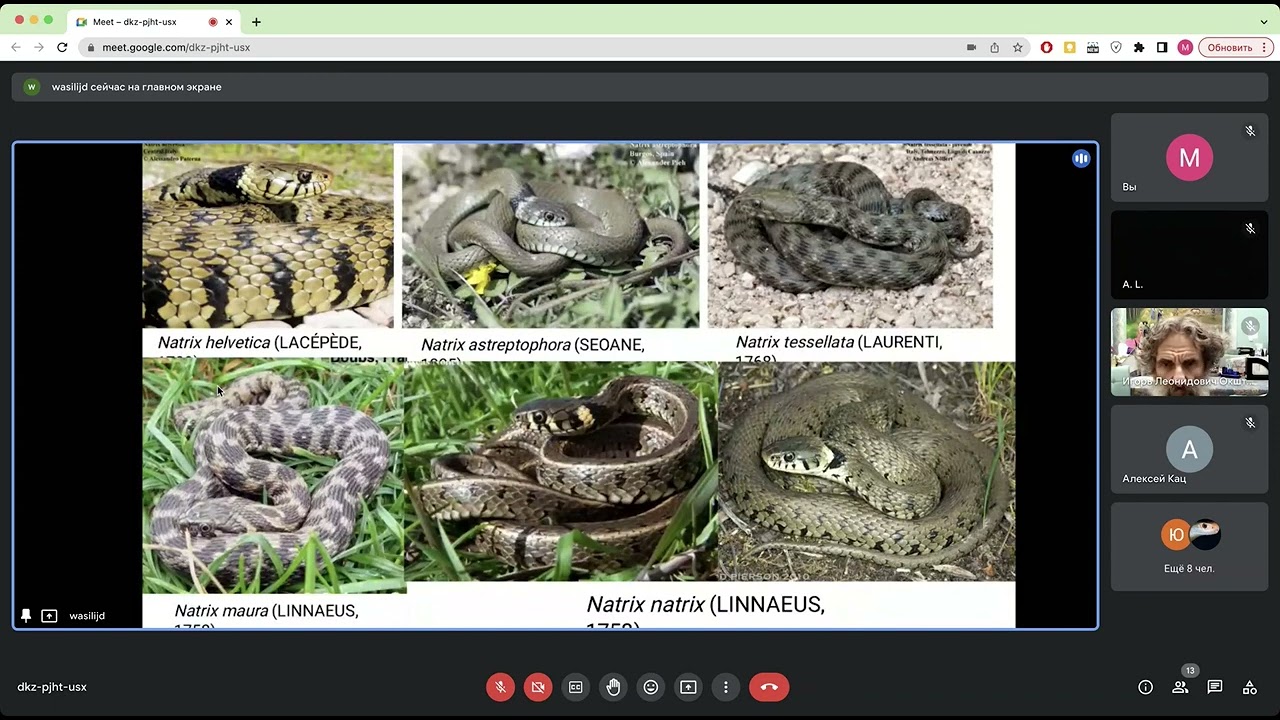Click the wasilijd avatar in the notification bar
Viewport: 1280px width, 720px height.
(x=31, y=87)
